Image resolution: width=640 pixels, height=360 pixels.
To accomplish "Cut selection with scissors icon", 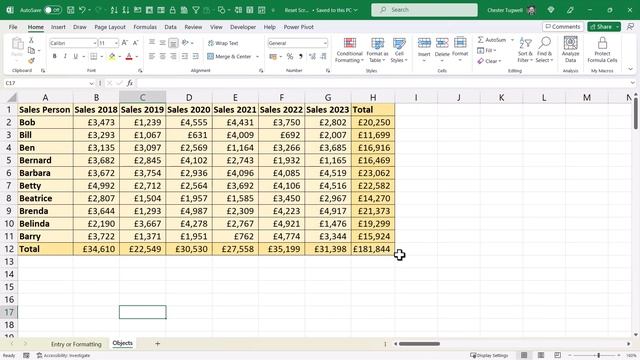I will [x=31, y=40].
